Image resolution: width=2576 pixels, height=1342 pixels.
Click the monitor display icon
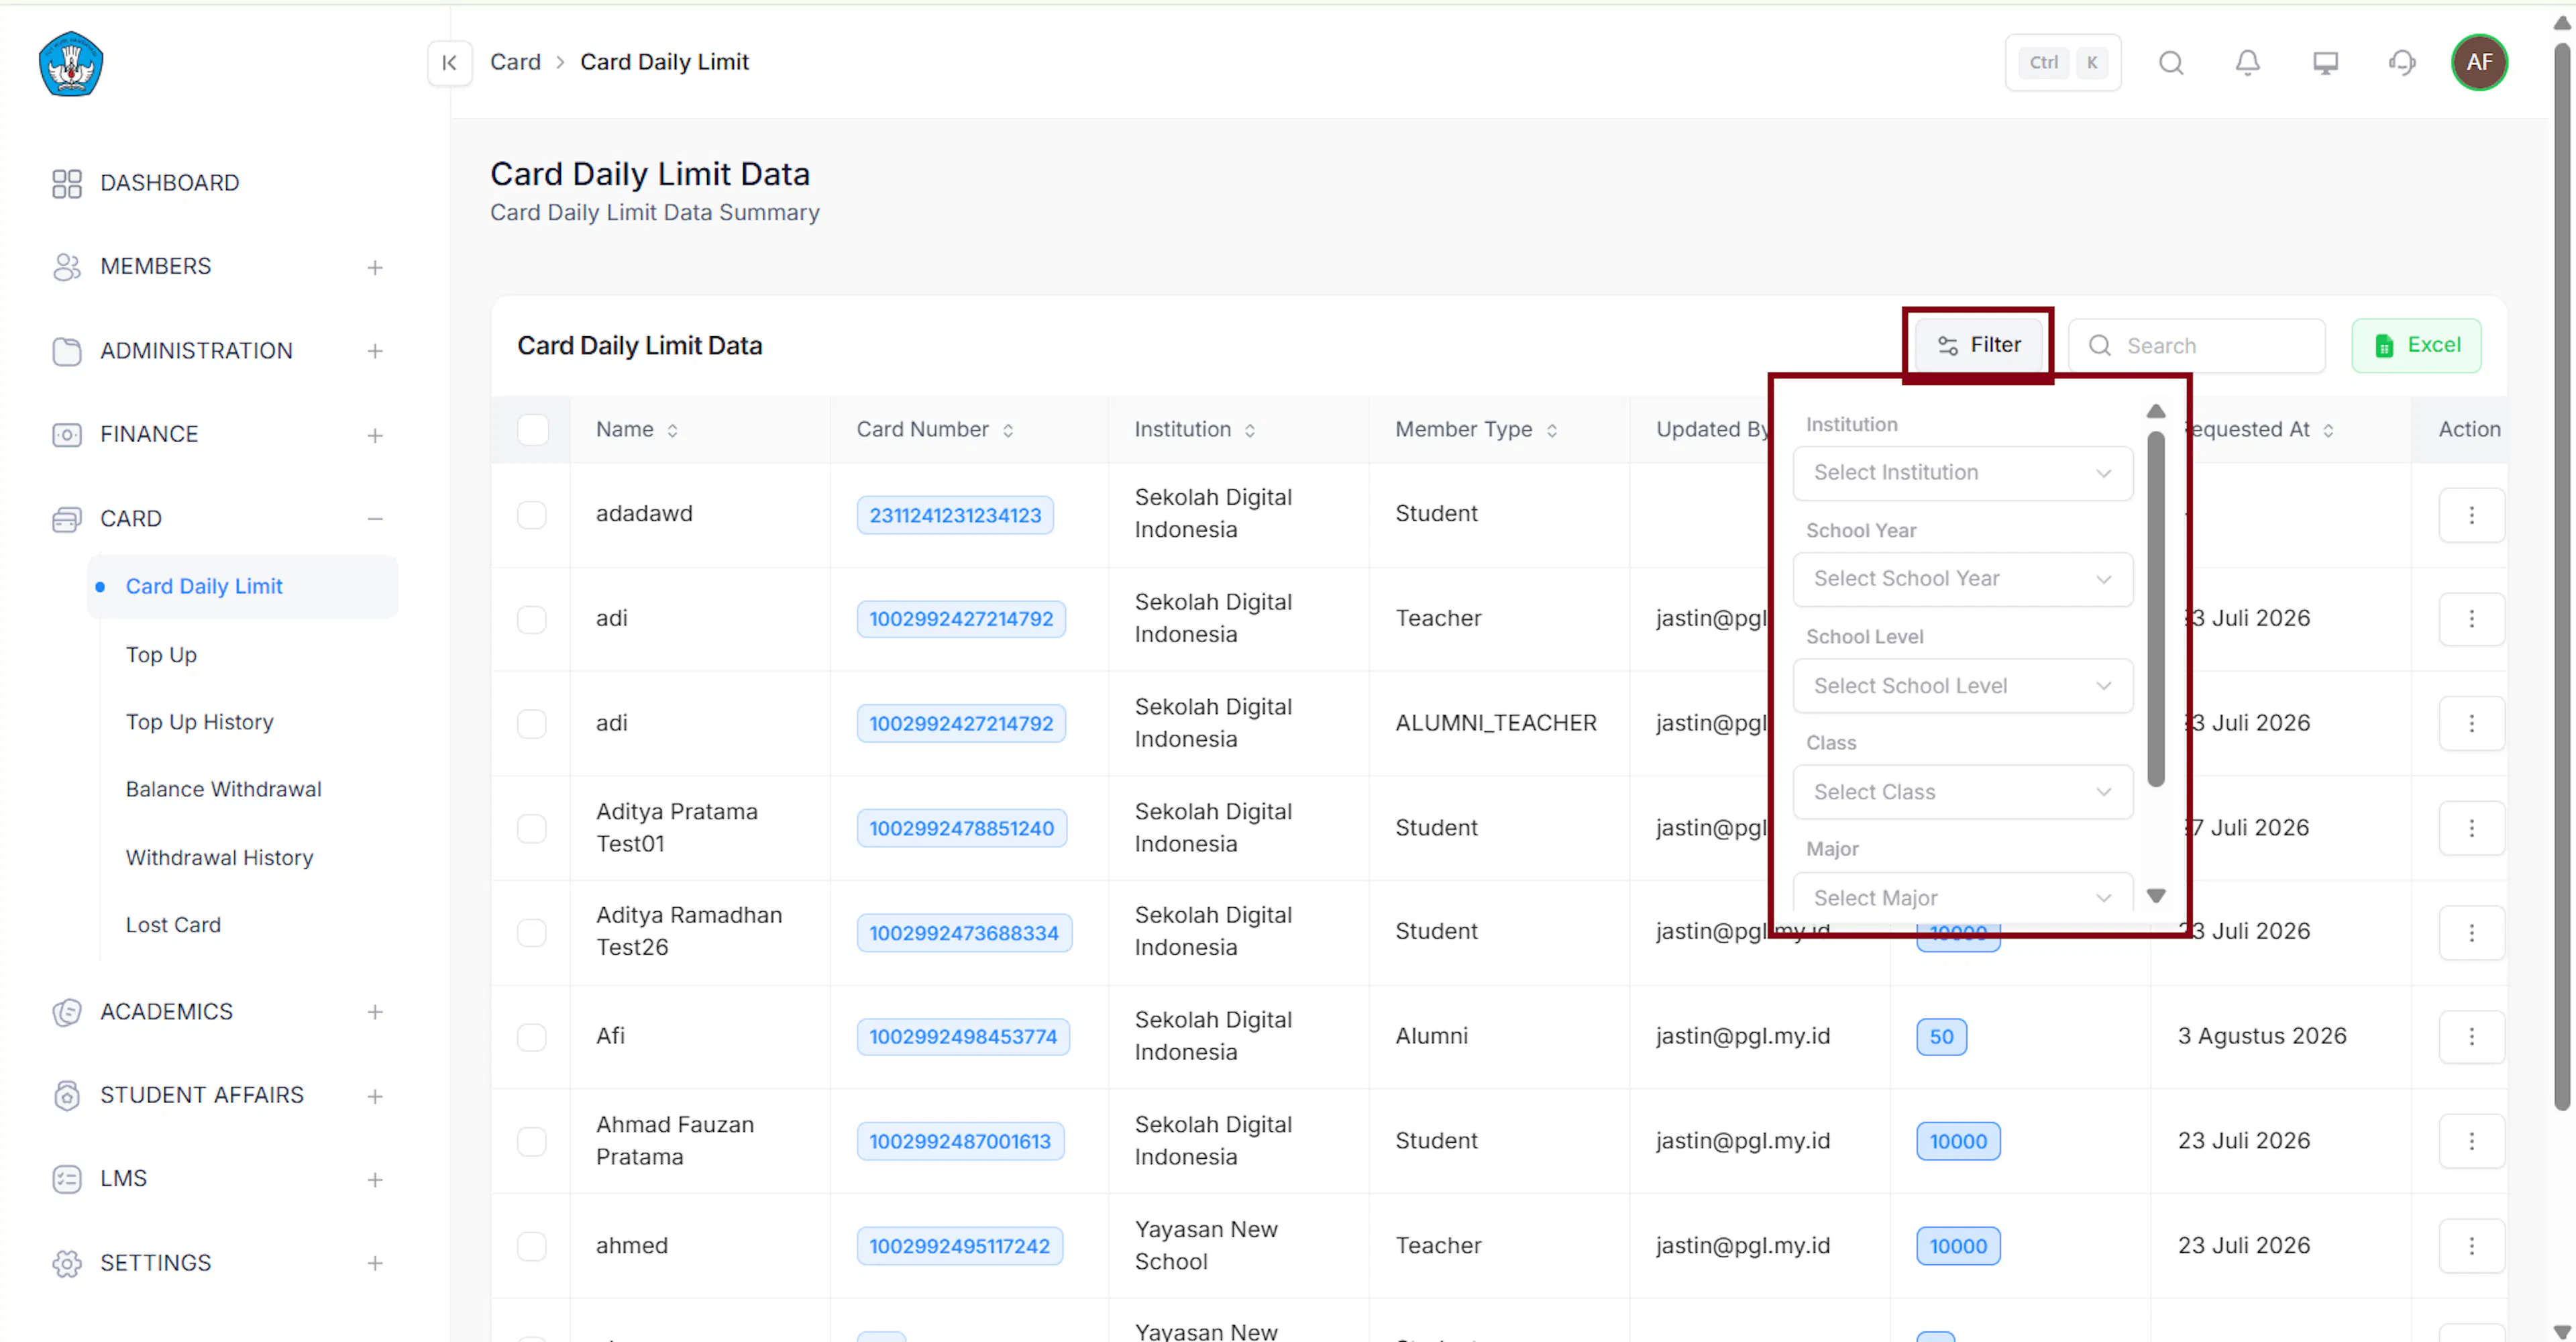2326,63
